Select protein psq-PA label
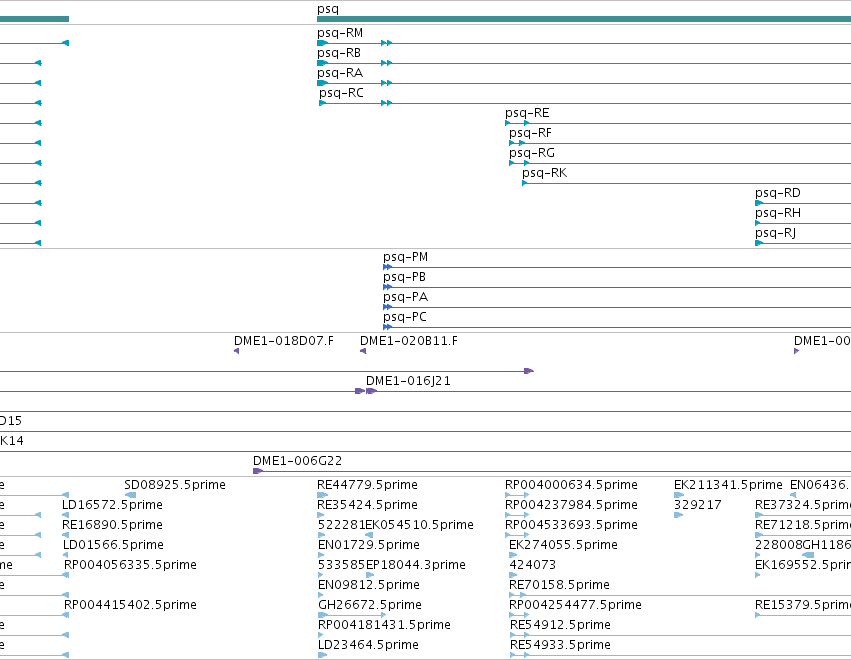Viewport: 851px width, 660px height. (x=405, y=297)
